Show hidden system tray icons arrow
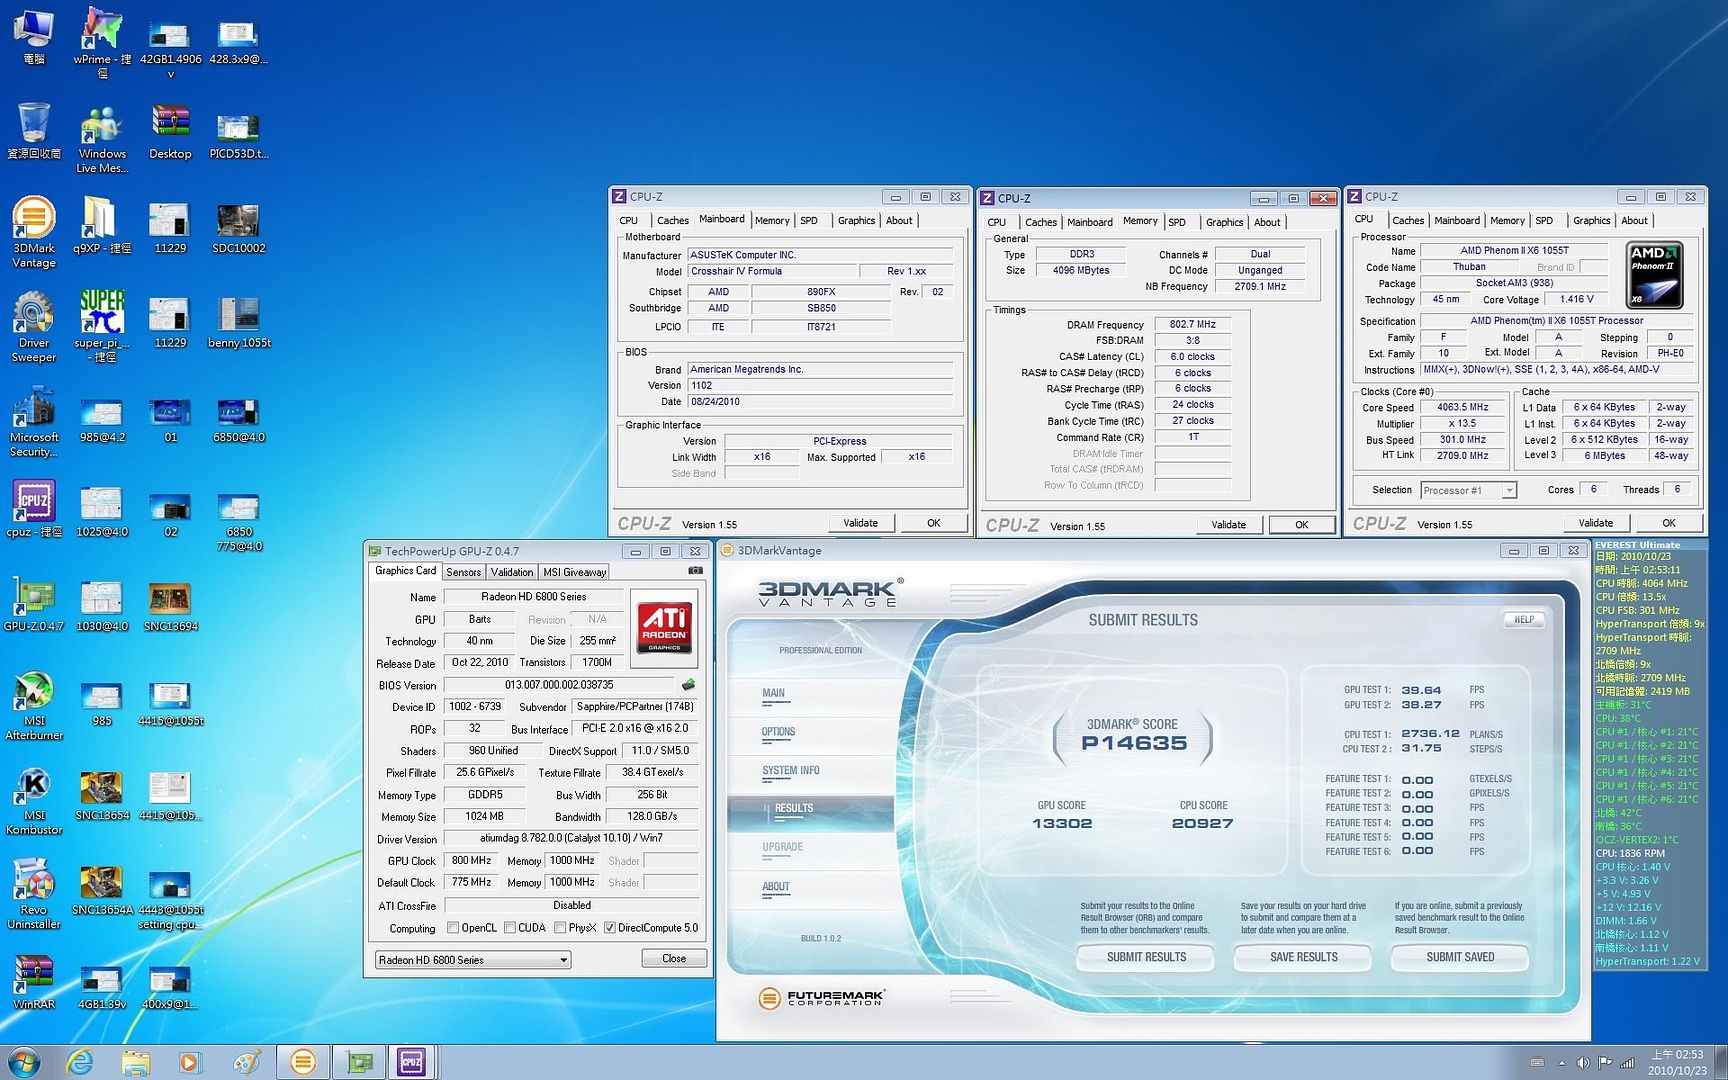1728x1080 pixels. pos(1561,1063)
